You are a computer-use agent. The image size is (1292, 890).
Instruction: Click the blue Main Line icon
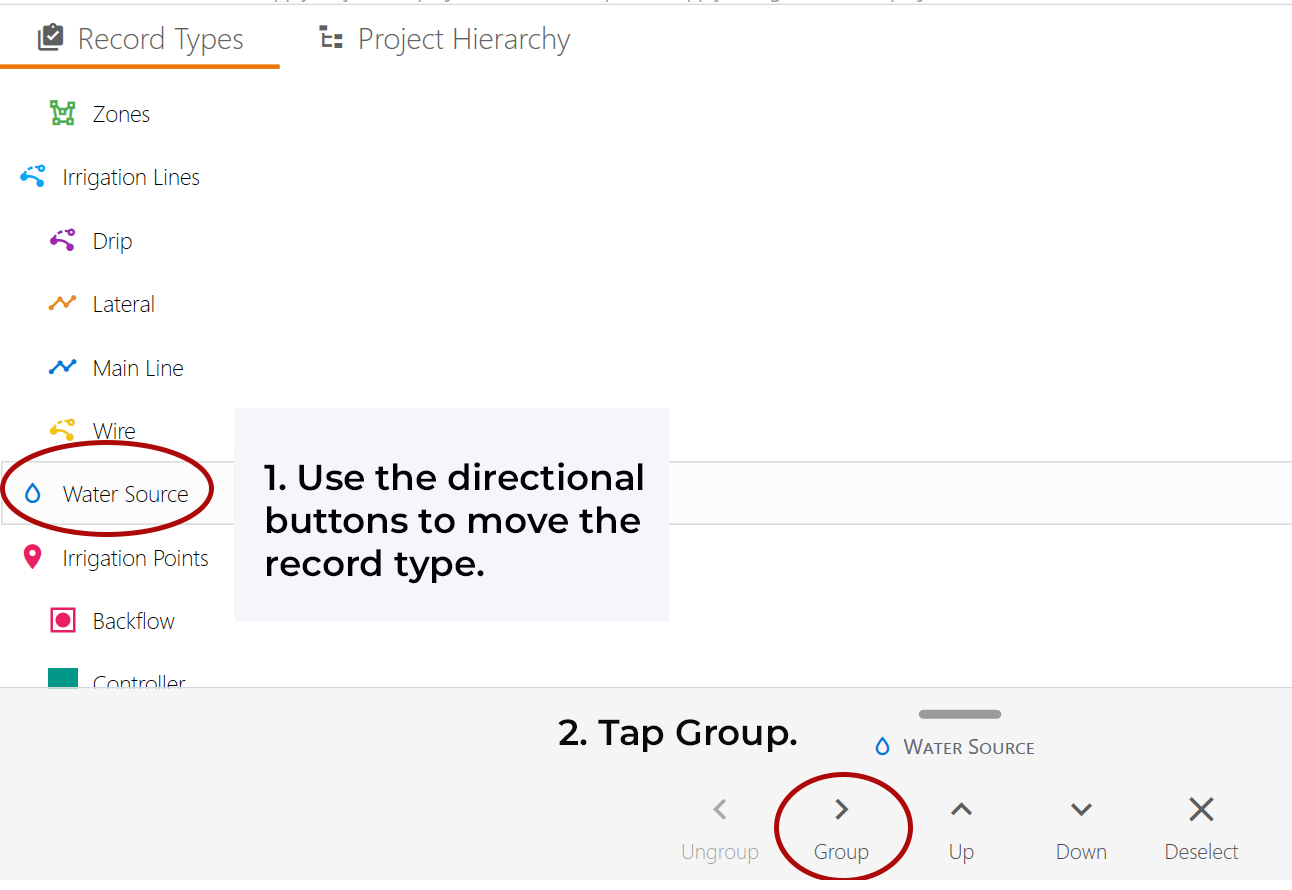tap(63, 368)
